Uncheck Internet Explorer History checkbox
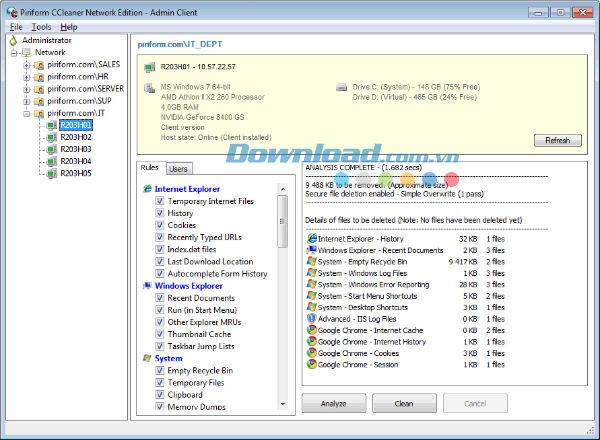This screenshot has width=600, height=440. (160, 213)
